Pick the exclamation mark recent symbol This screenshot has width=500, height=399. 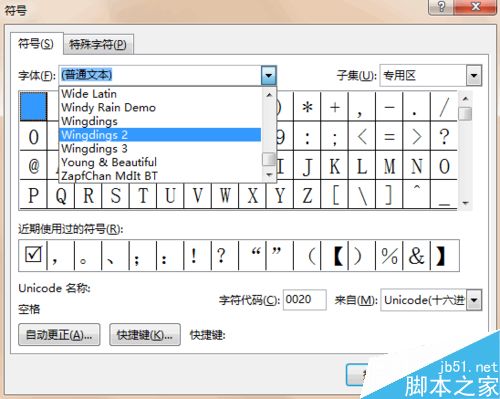click(198, 255)
